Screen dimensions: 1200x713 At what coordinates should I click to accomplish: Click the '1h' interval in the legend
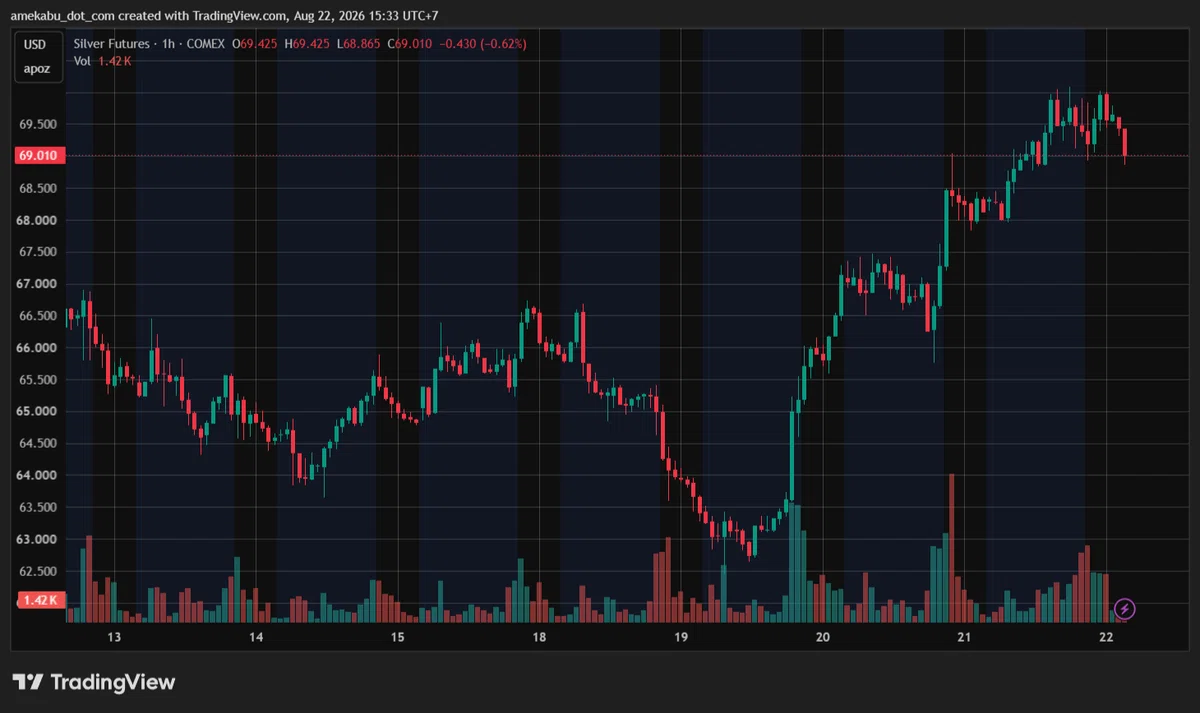pos(167,44)
